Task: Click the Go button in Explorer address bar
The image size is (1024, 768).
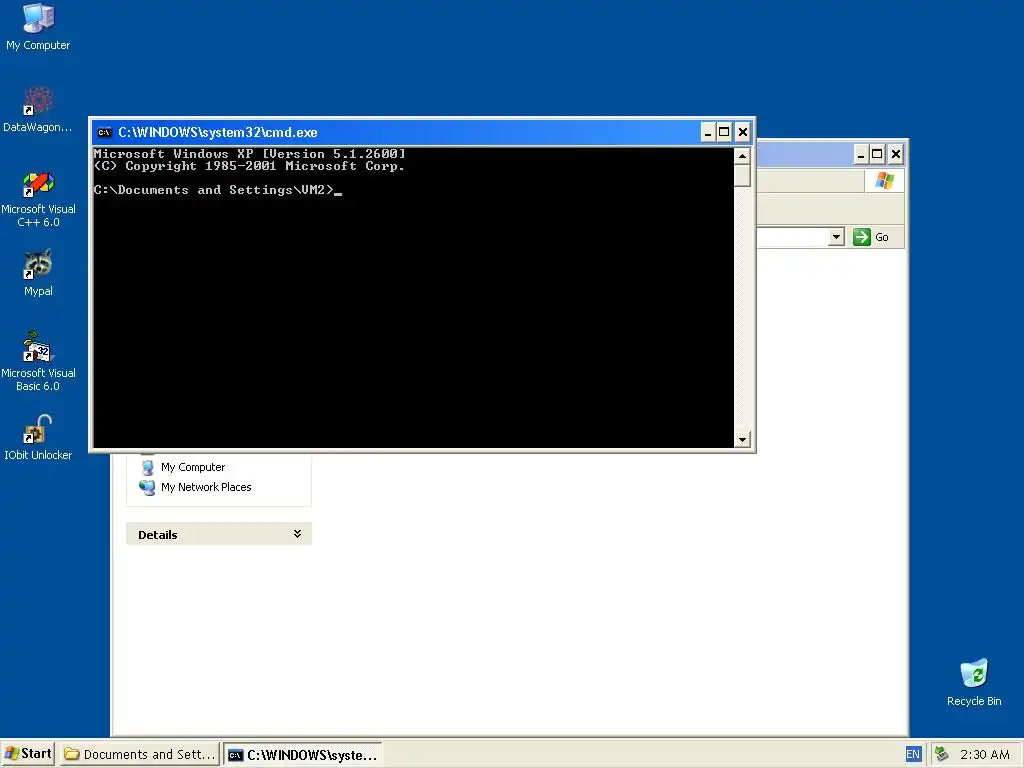Action: 871,237
